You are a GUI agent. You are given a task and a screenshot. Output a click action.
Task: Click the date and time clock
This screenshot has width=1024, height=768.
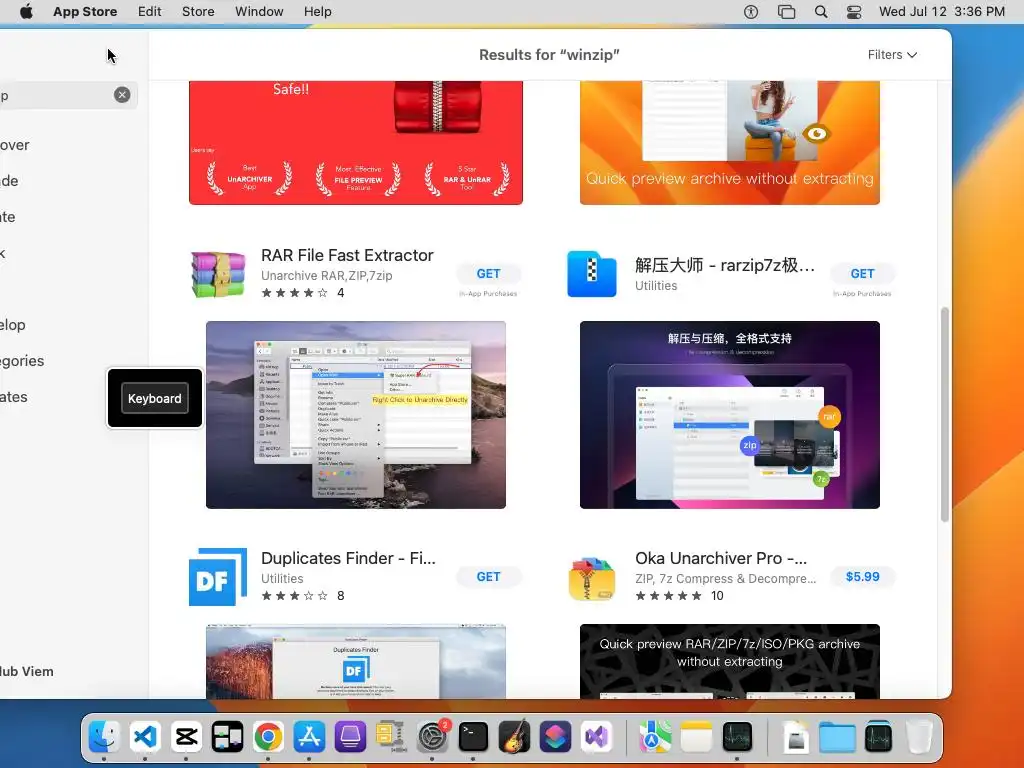pyautogui.click(x=942, y=11)
